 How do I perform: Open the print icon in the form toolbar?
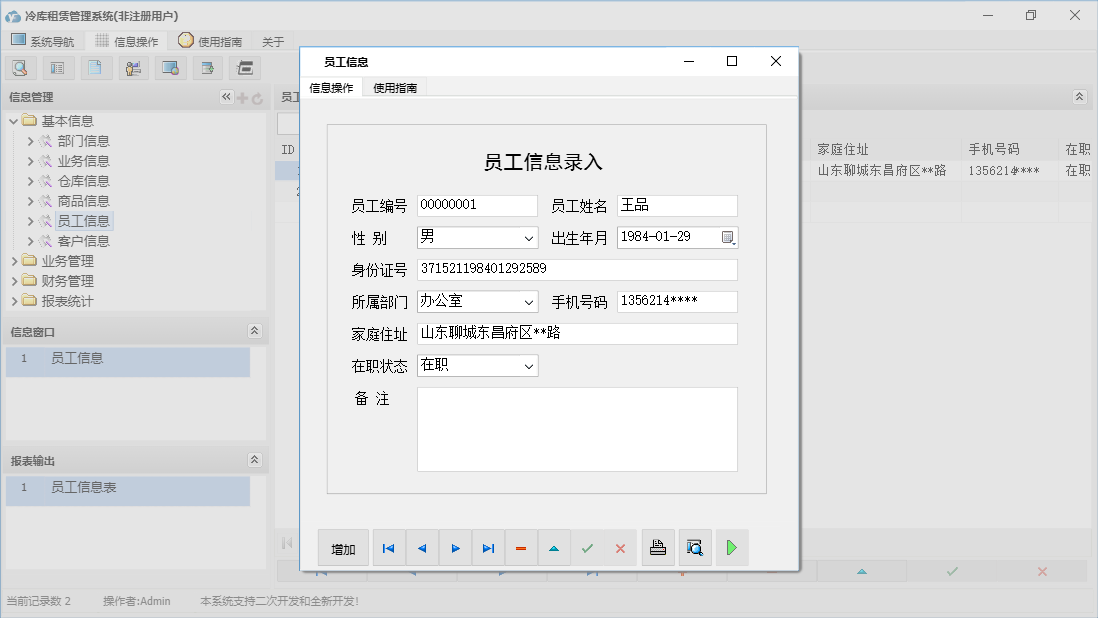click(658, 547)
